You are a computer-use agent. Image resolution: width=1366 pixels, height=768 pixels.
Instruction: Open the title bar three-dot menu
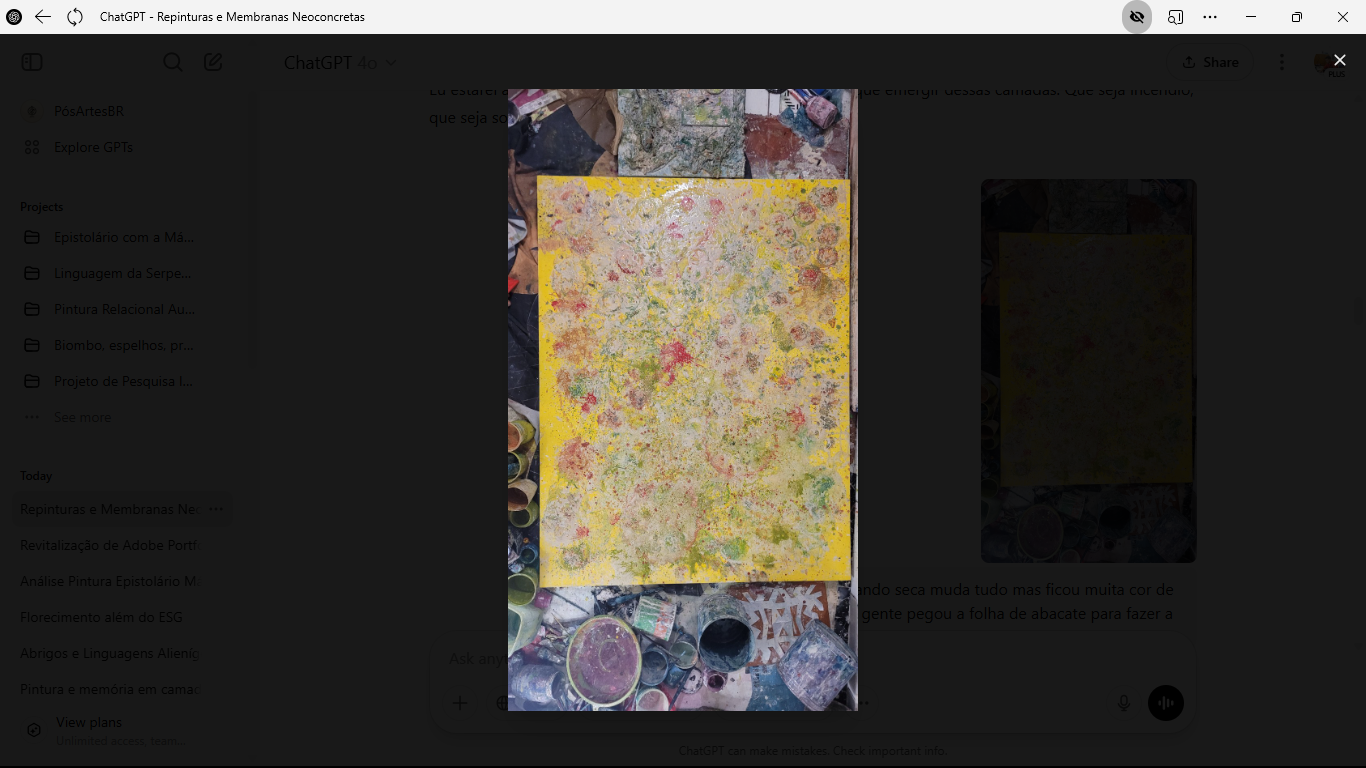click(1210, 17)
